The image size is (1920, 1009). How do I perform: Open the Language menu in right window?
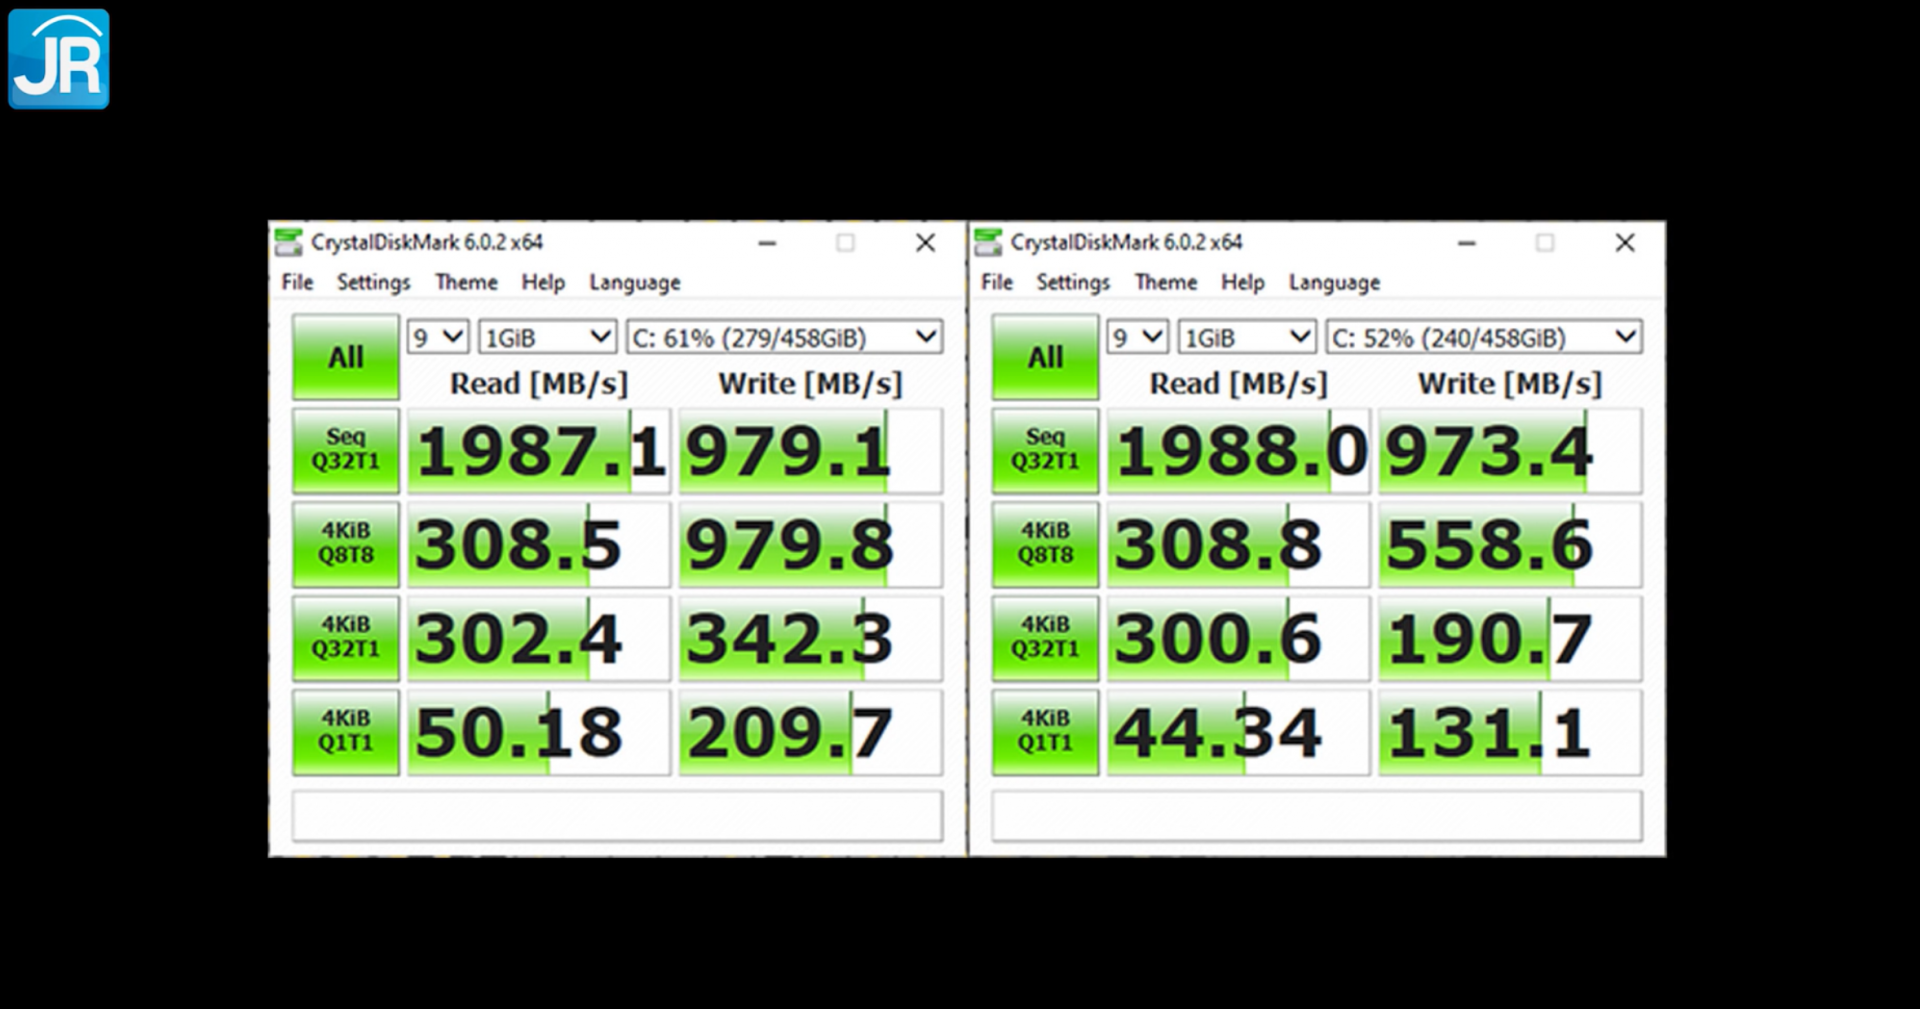(1334, 282)
